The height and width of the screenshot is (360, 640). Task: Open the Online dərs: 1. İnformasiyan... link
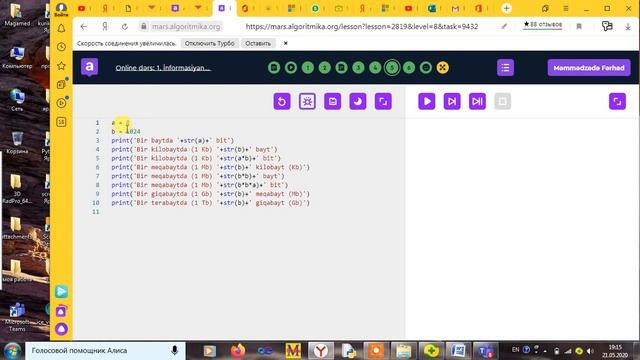pyautogui.click(x=163, y=68)
